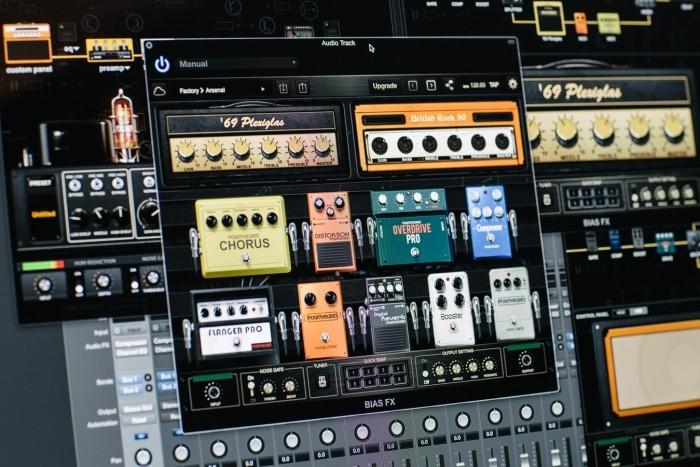Click the orange speaker cabinet in right window
700x467 pixels.
point(653,368)
